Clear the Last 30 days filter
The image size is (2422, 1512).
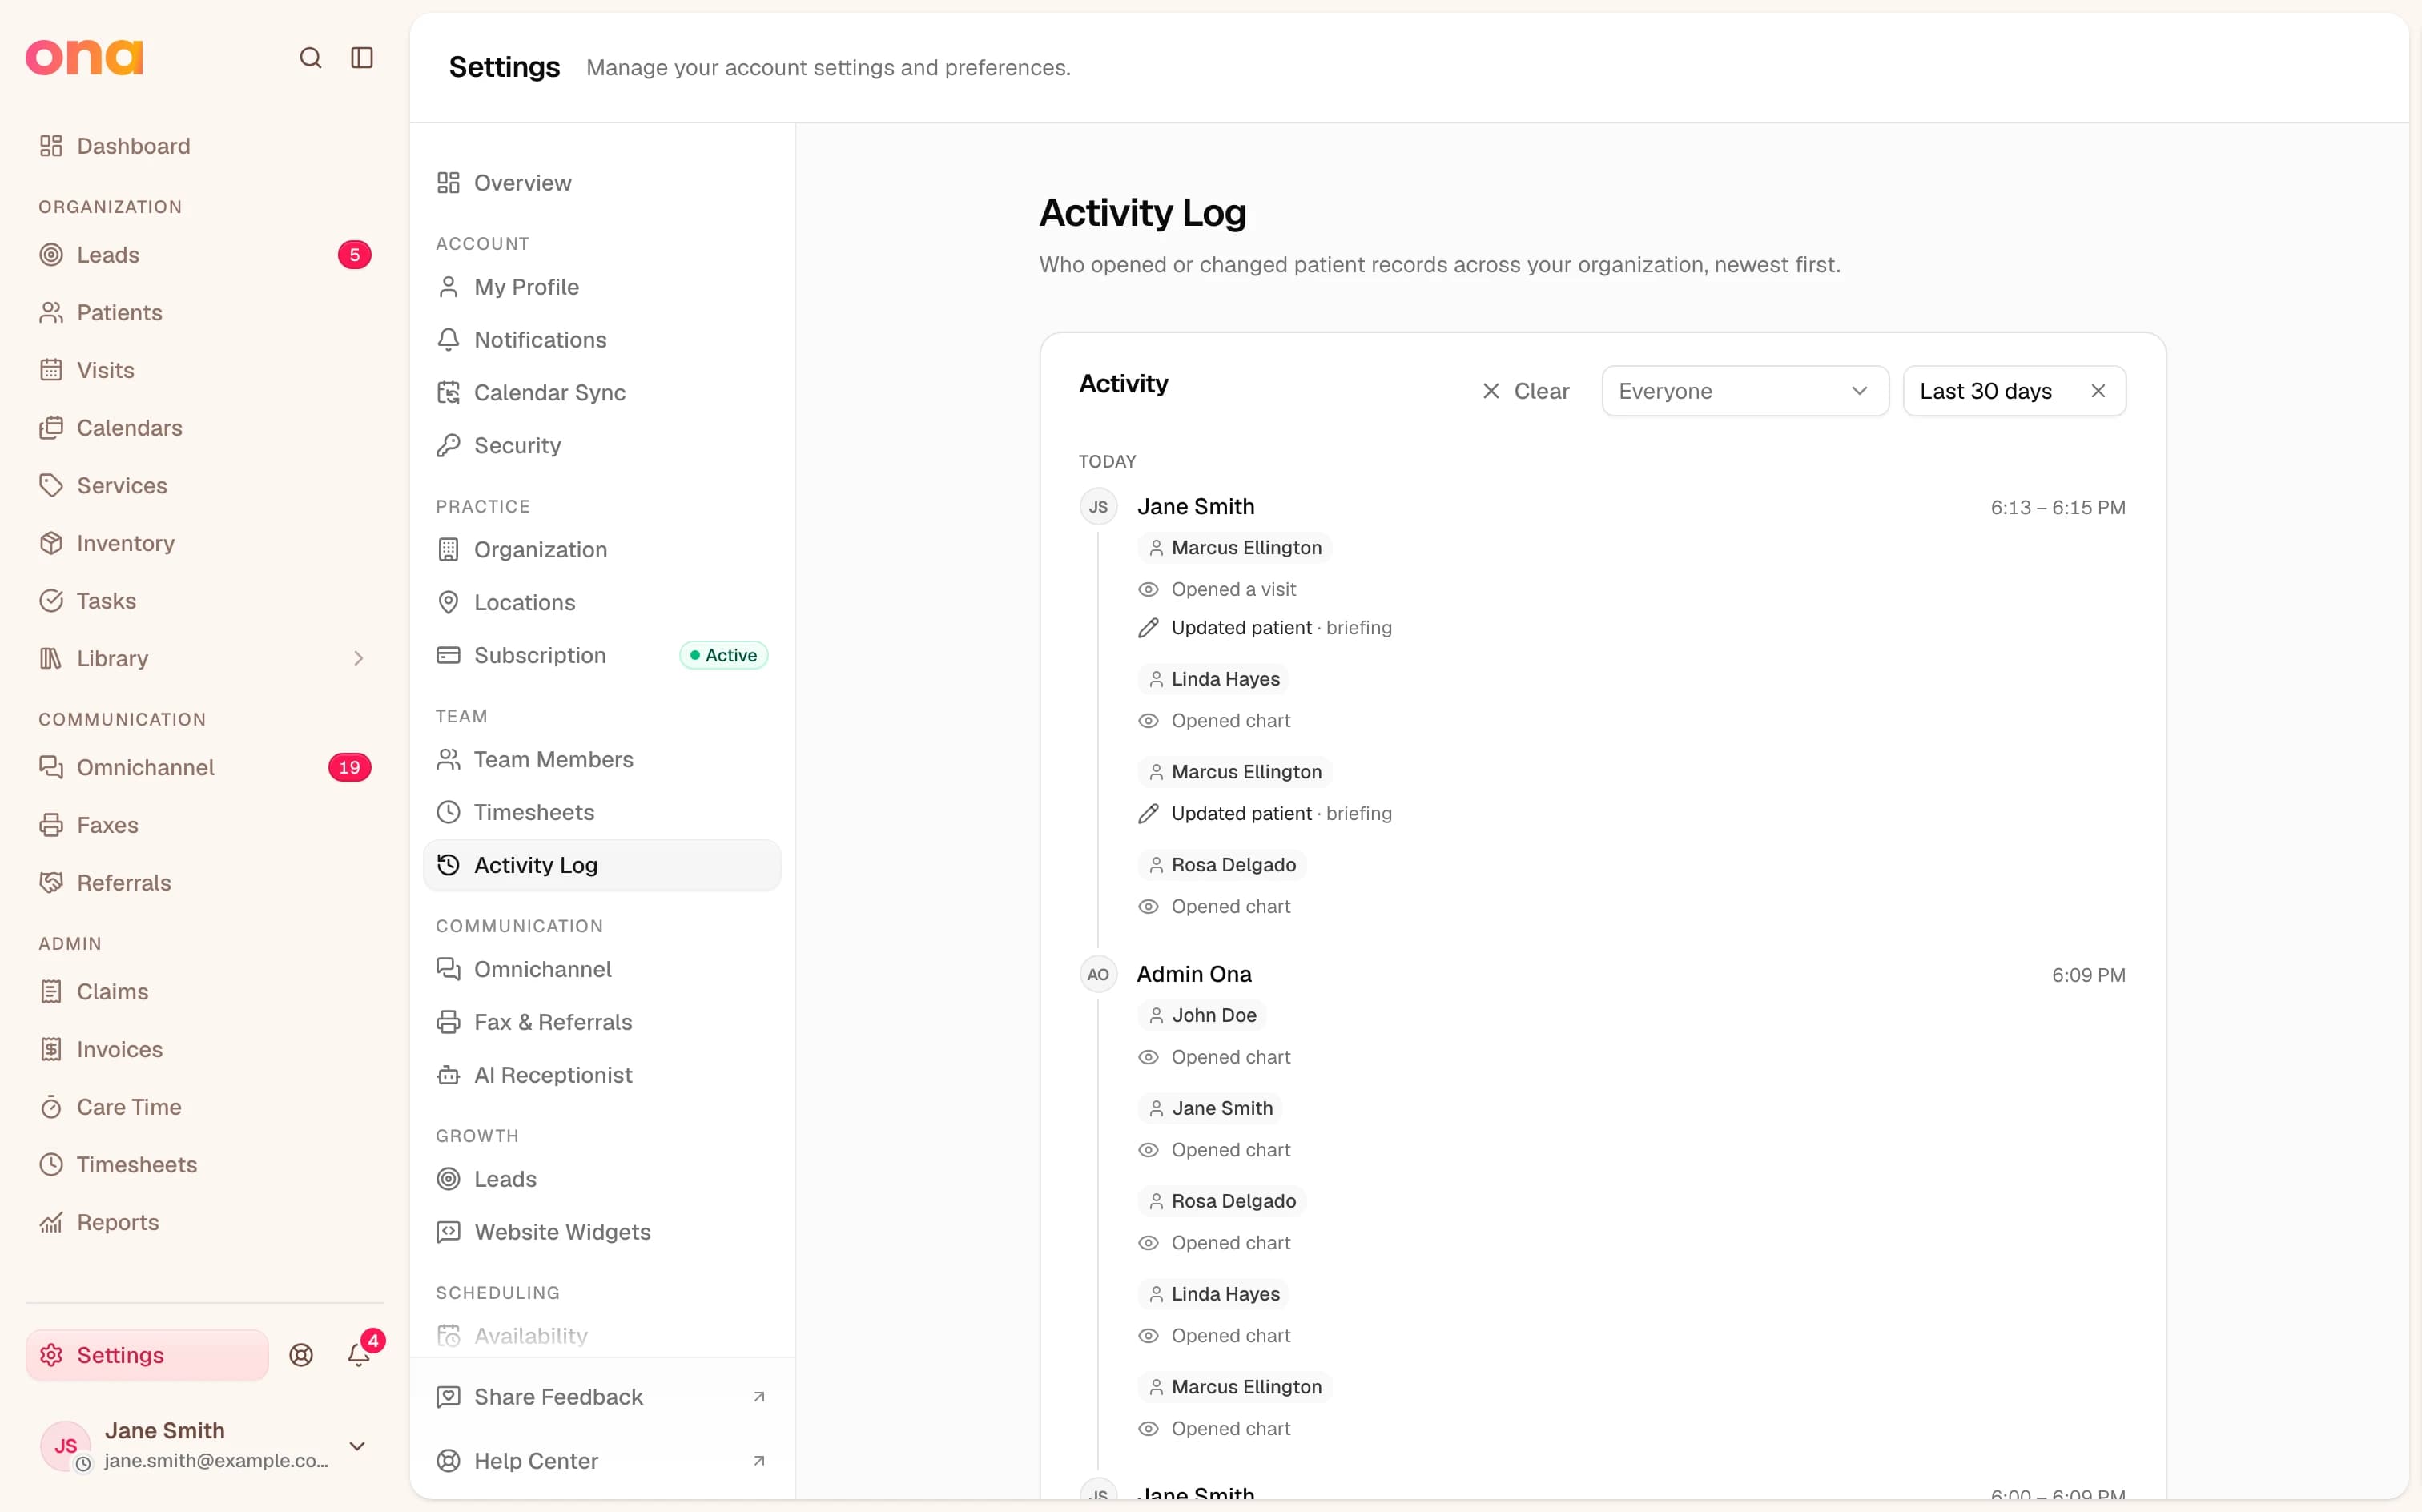[2098, 391]
